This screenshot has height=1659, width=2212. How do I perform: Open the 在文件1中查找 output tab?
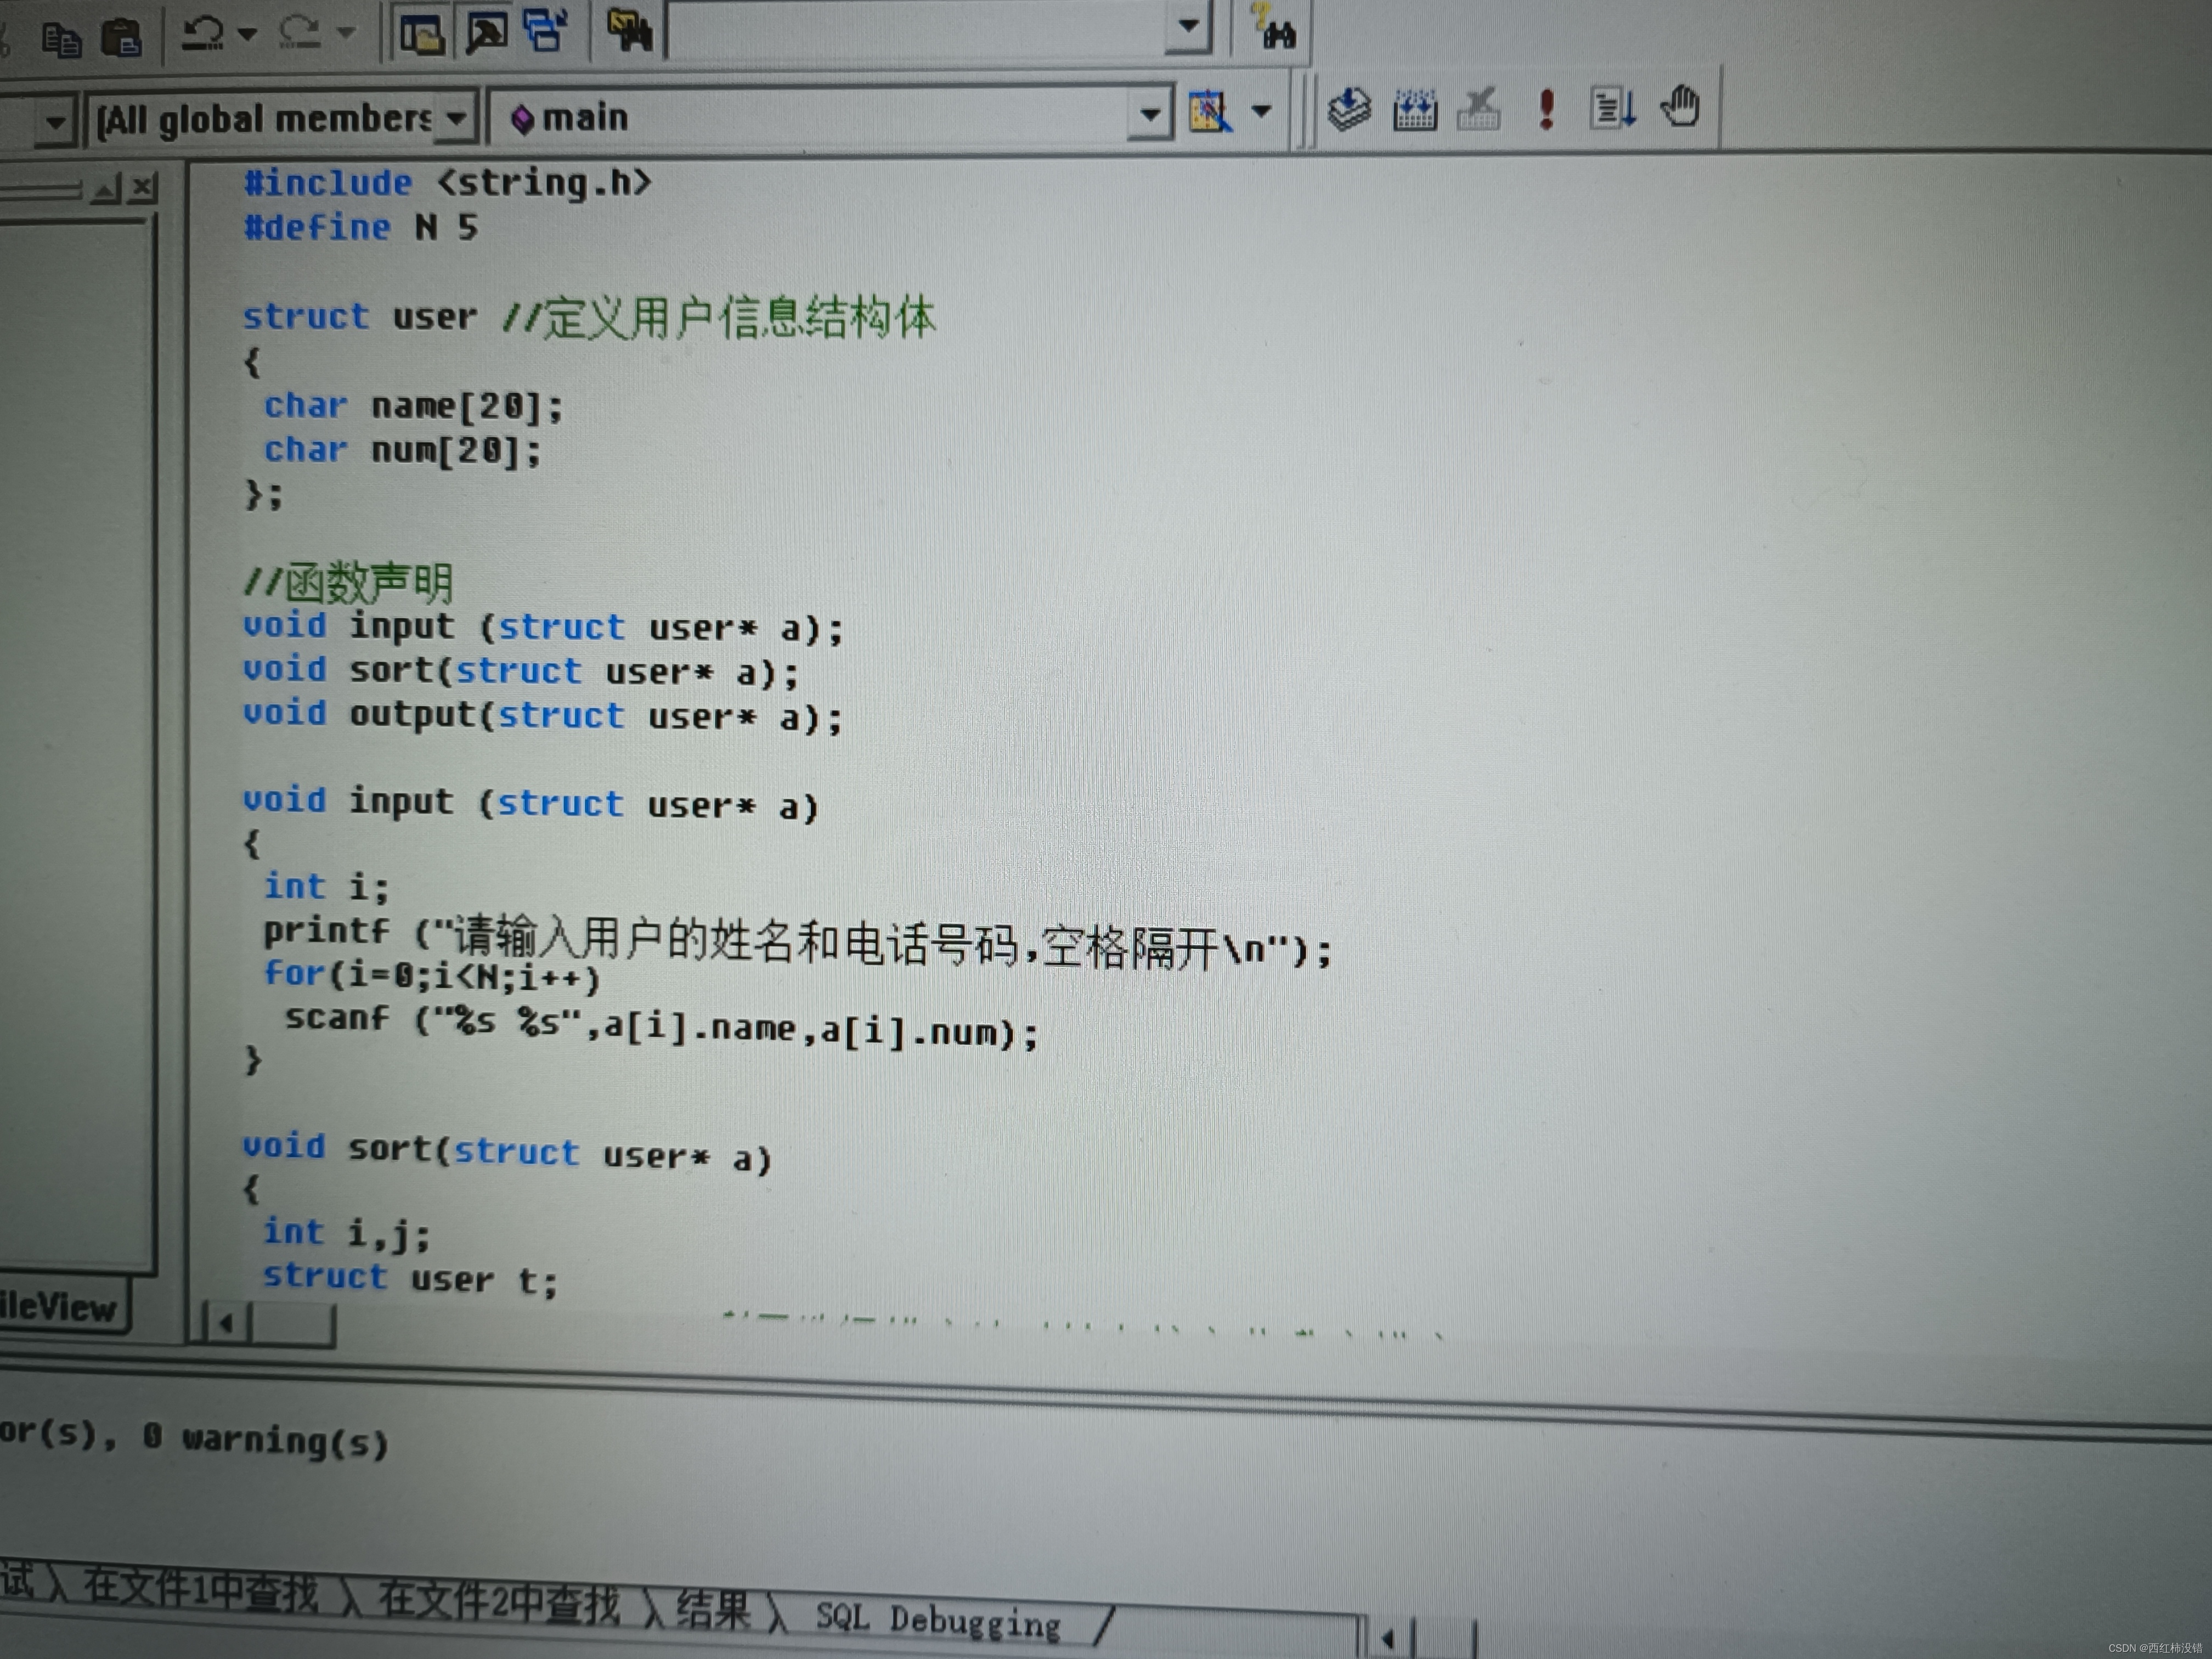[x=200, y=1590]
